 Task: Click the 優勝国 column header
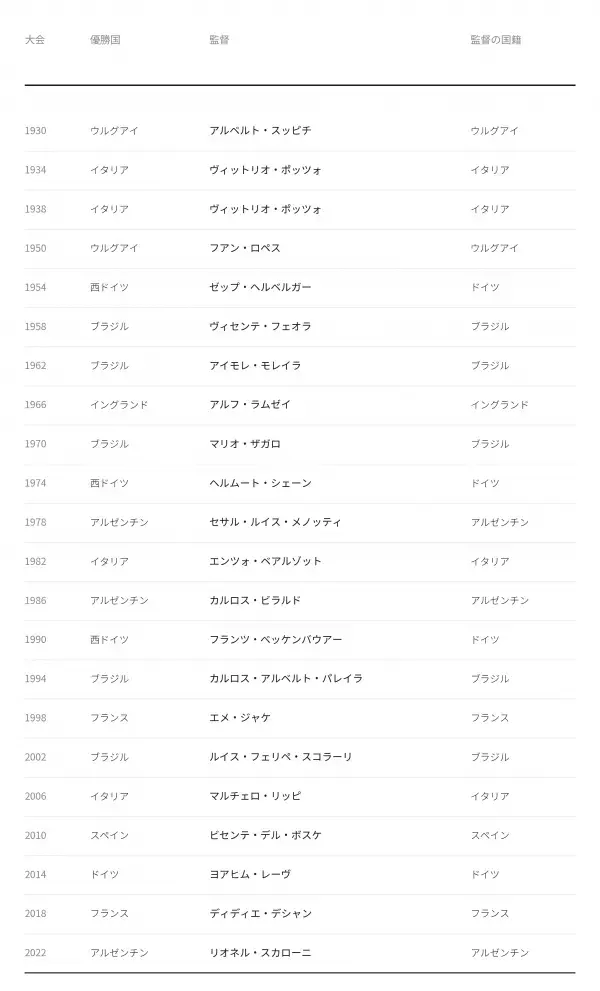pos(105,40)
